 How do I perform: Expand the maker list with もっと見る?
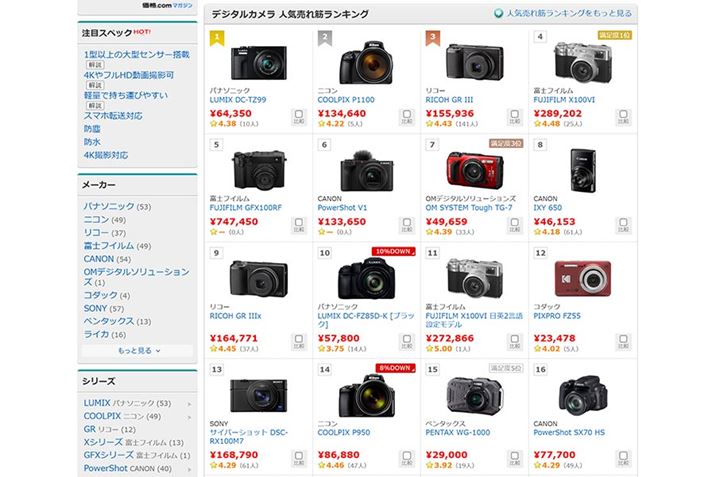[137, 351]
